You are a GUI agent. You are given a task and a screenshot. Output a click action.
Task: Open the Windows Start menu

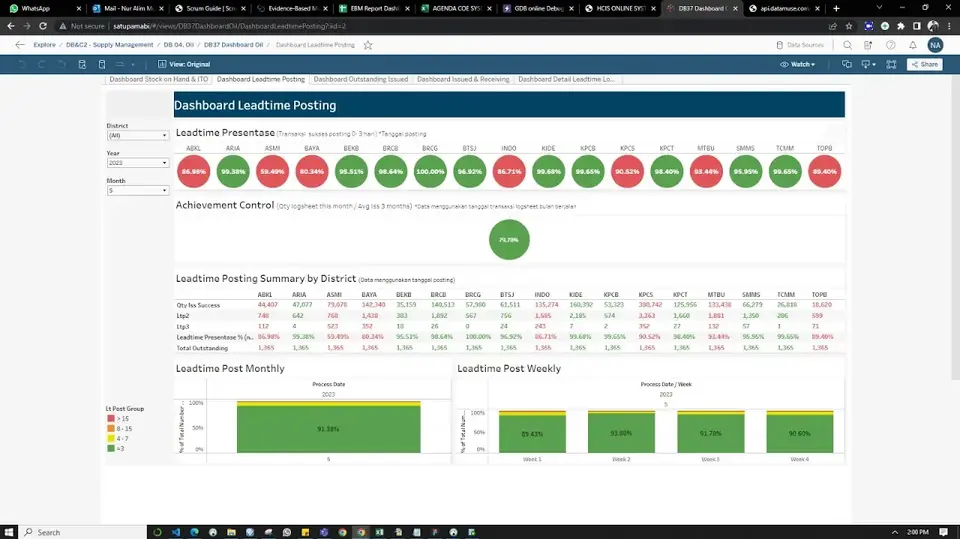click(x=9, y=532)
